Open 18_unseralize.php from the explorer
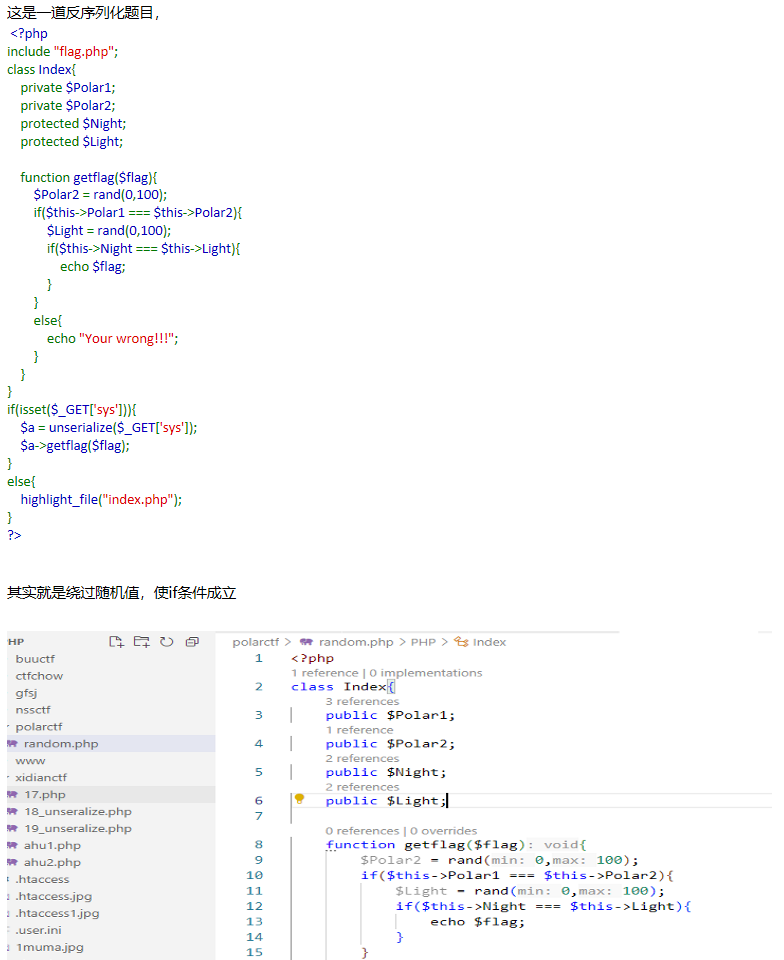The width and height of the screenshot is (784, 960). click(x=78, y=811)
